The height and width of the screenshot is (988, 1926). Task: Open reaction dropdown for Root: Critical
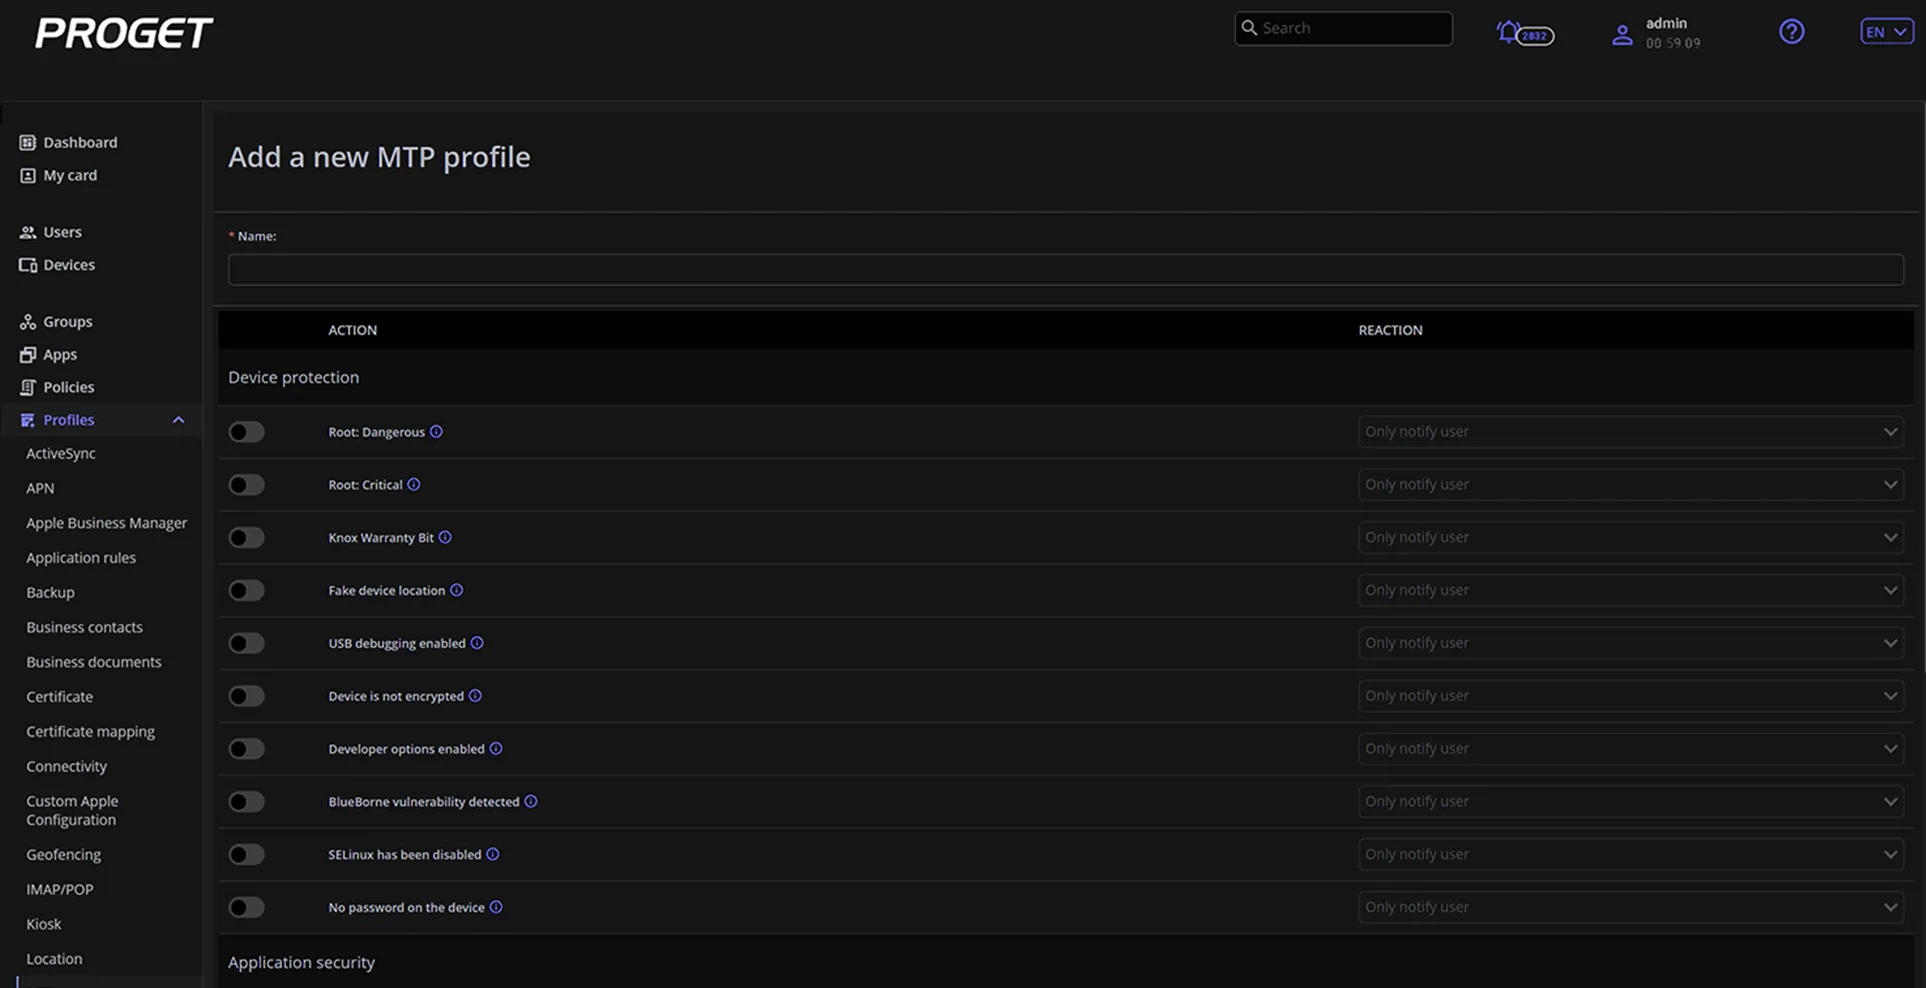pos(1630,485)
